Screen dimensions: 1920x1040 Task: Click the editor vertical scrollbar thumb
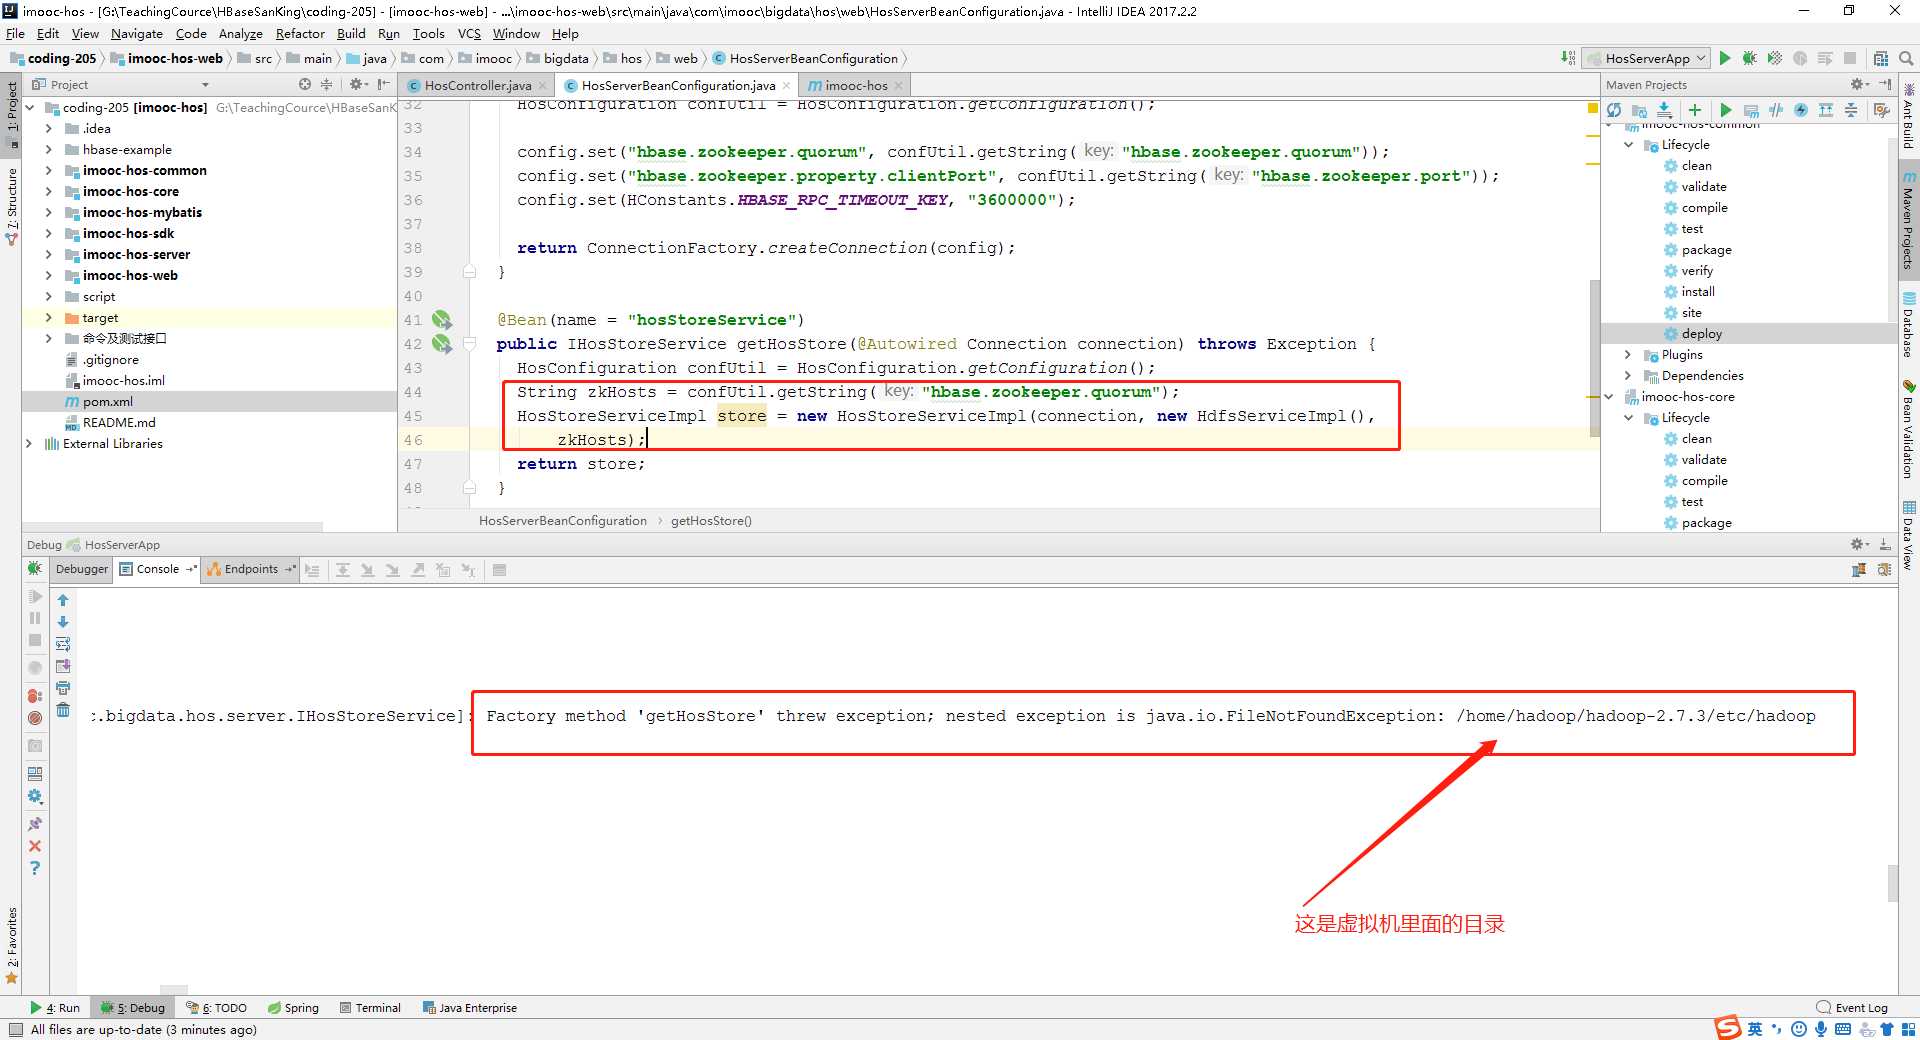coord(1594,358)
